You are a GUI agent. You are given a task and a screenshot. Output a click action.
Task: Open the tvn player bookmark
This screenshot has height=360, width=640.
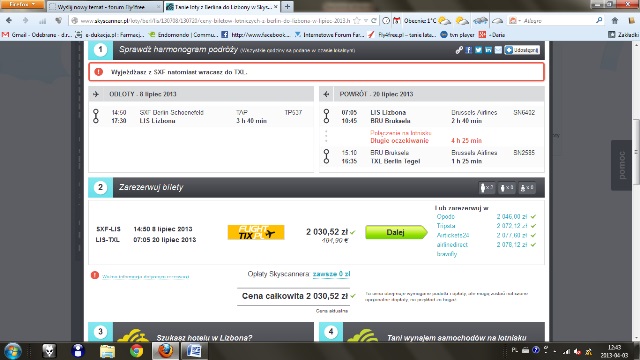click(457, 35)
